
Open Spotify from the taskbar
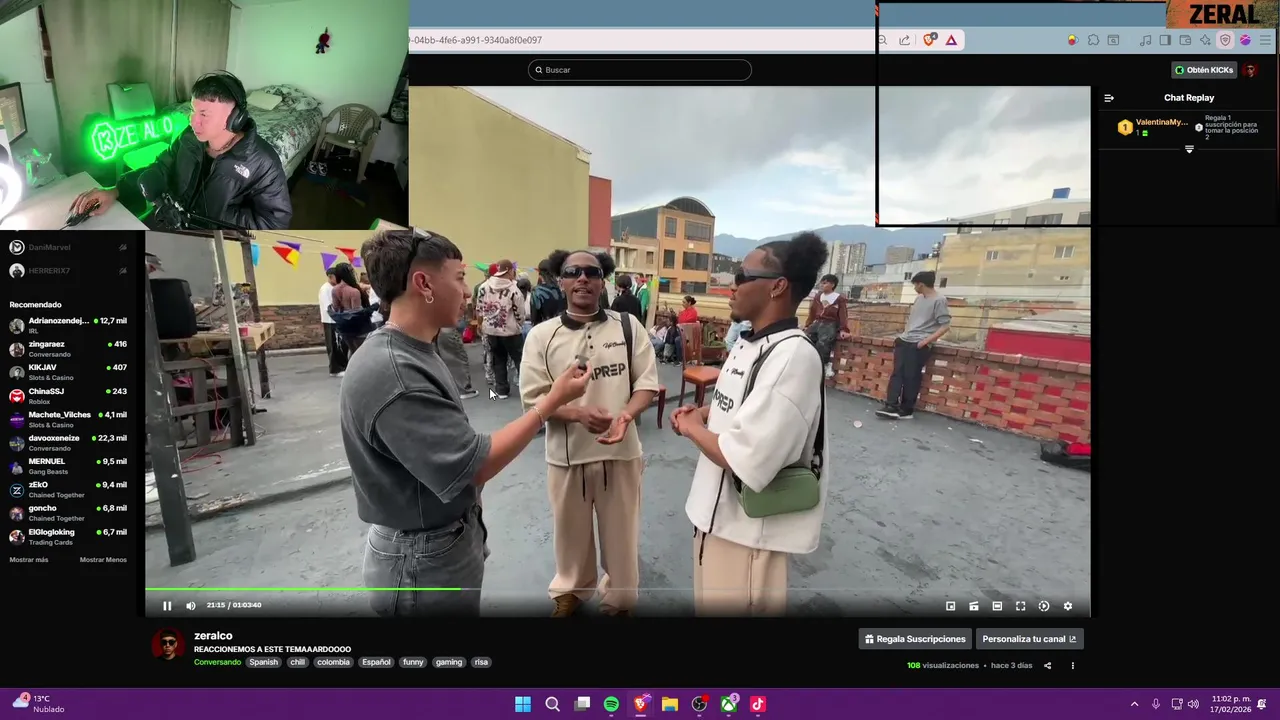[611, 704]
